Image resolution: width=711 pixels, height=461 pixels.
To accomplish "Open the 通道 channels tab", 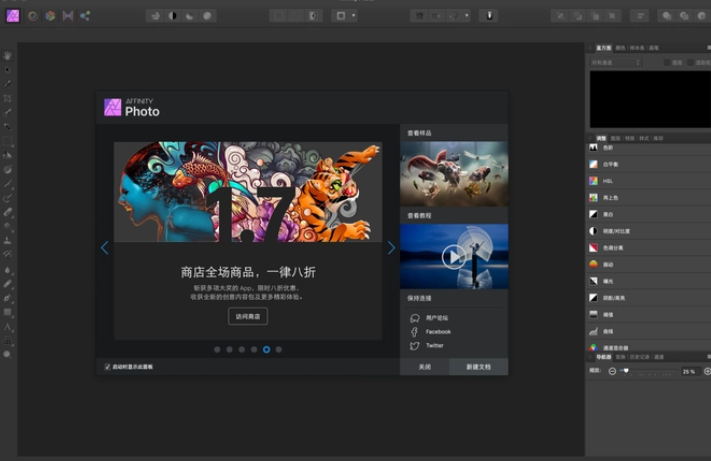I will [x=659, y=357].
